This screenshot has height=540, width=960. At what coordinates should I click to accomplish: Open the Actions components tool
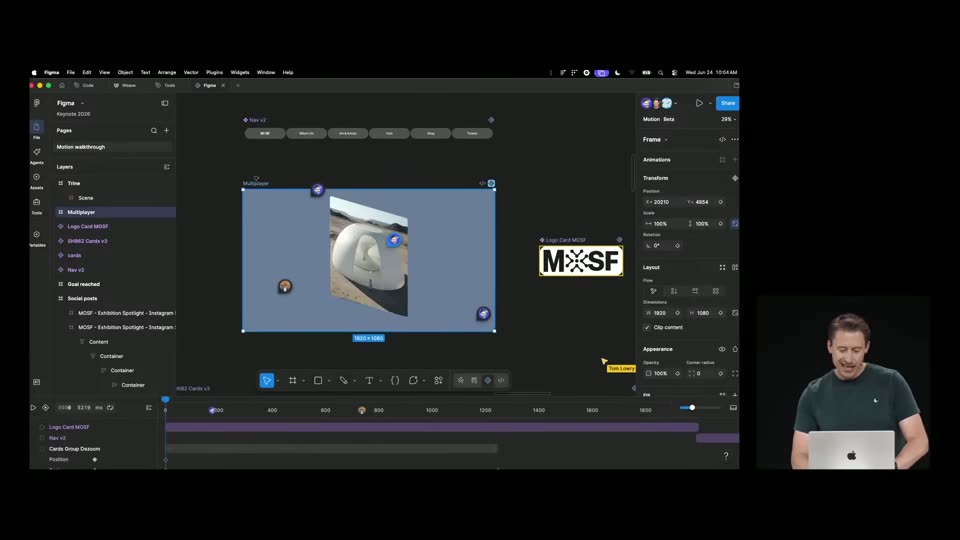(x=438, y=380)
